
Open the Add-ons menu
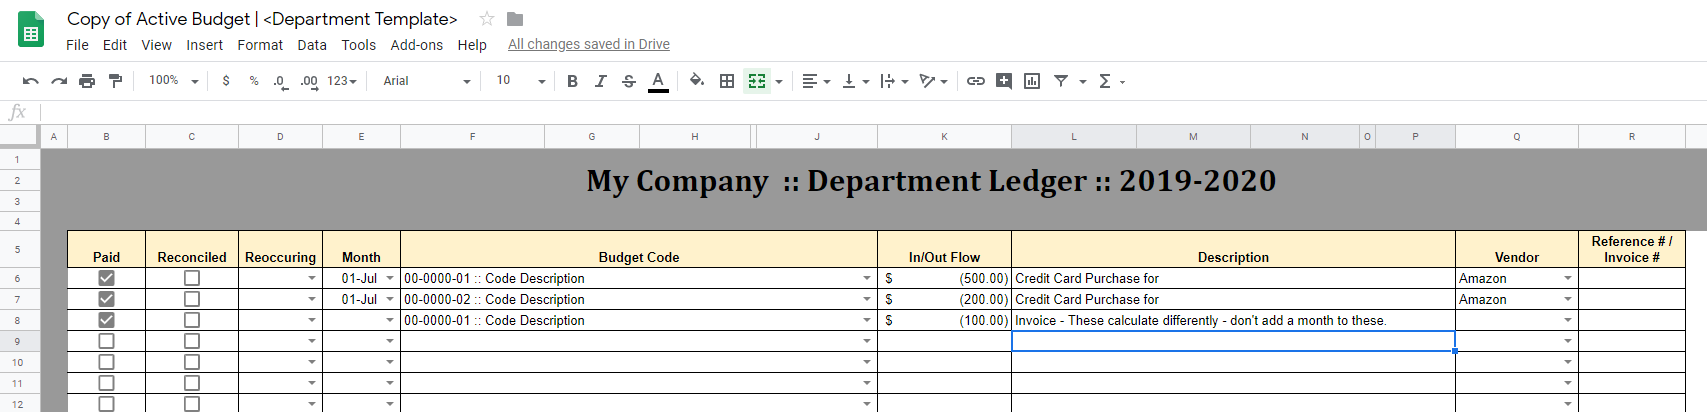tap(416, 45)
